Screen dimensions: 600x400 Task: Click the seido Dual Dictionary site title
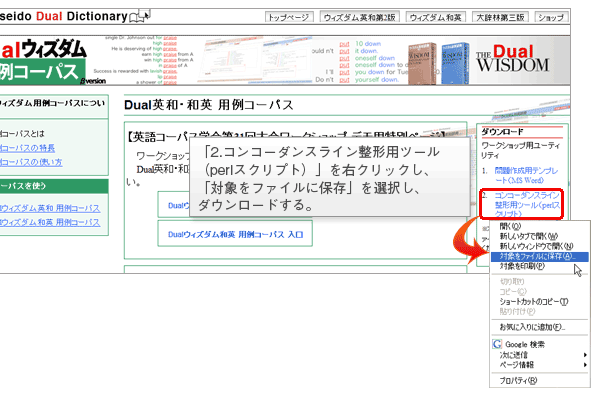pyautogui.click(x=64, y=16)
